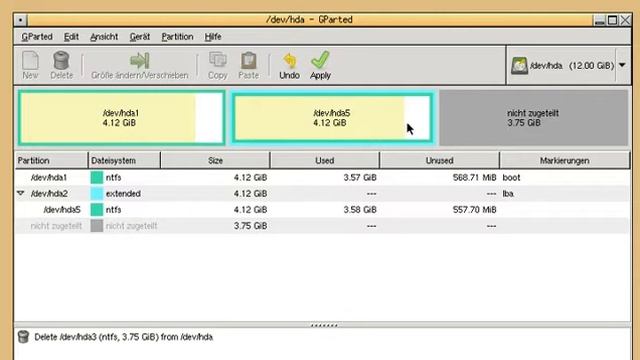Viewport: 640px width, 360px height.
Task: Click the hard disk icon for /dev/hda
Action: [519, 65]
